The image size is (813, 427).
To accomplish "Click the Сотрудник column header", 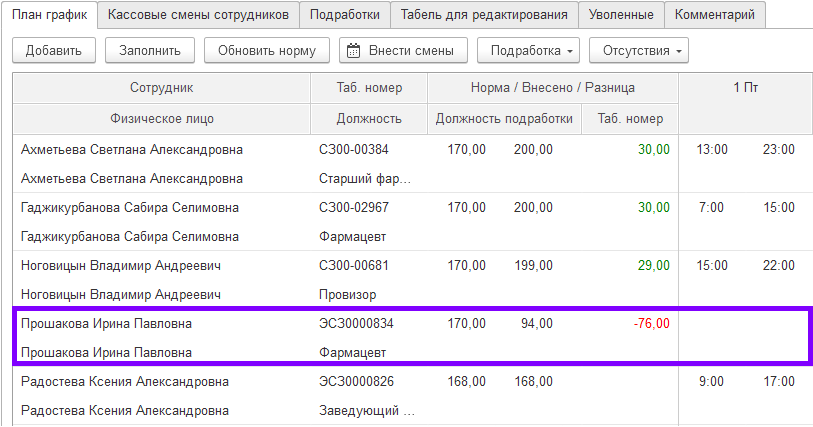I will point(161,88).
